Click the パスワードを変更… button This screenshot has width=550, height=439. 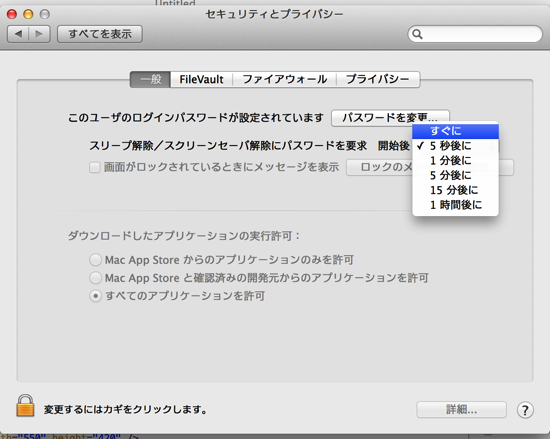(390, 117)
